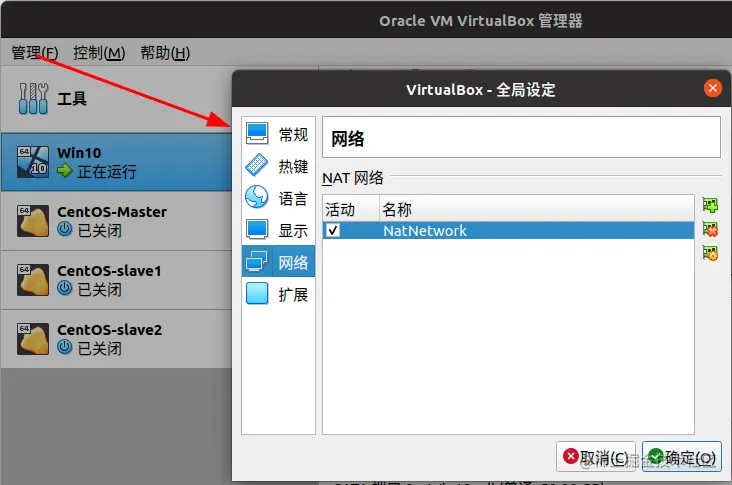Select the Win10 virtual machine

[117, 162]
